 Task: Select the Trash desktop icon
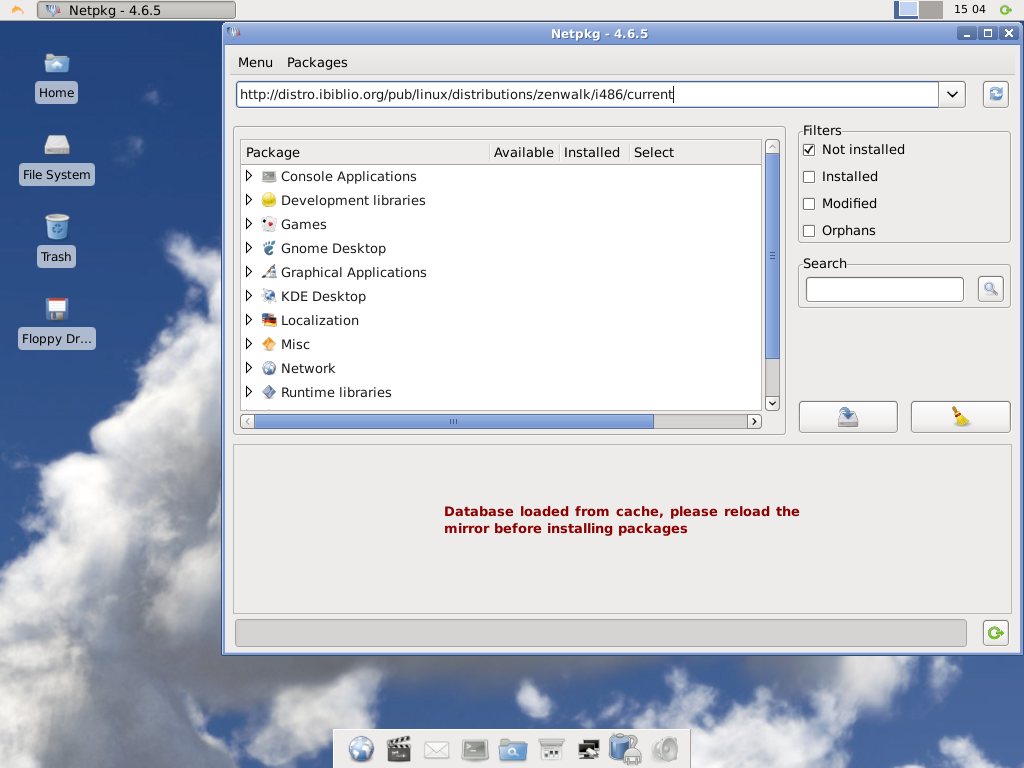click(57, 227)
